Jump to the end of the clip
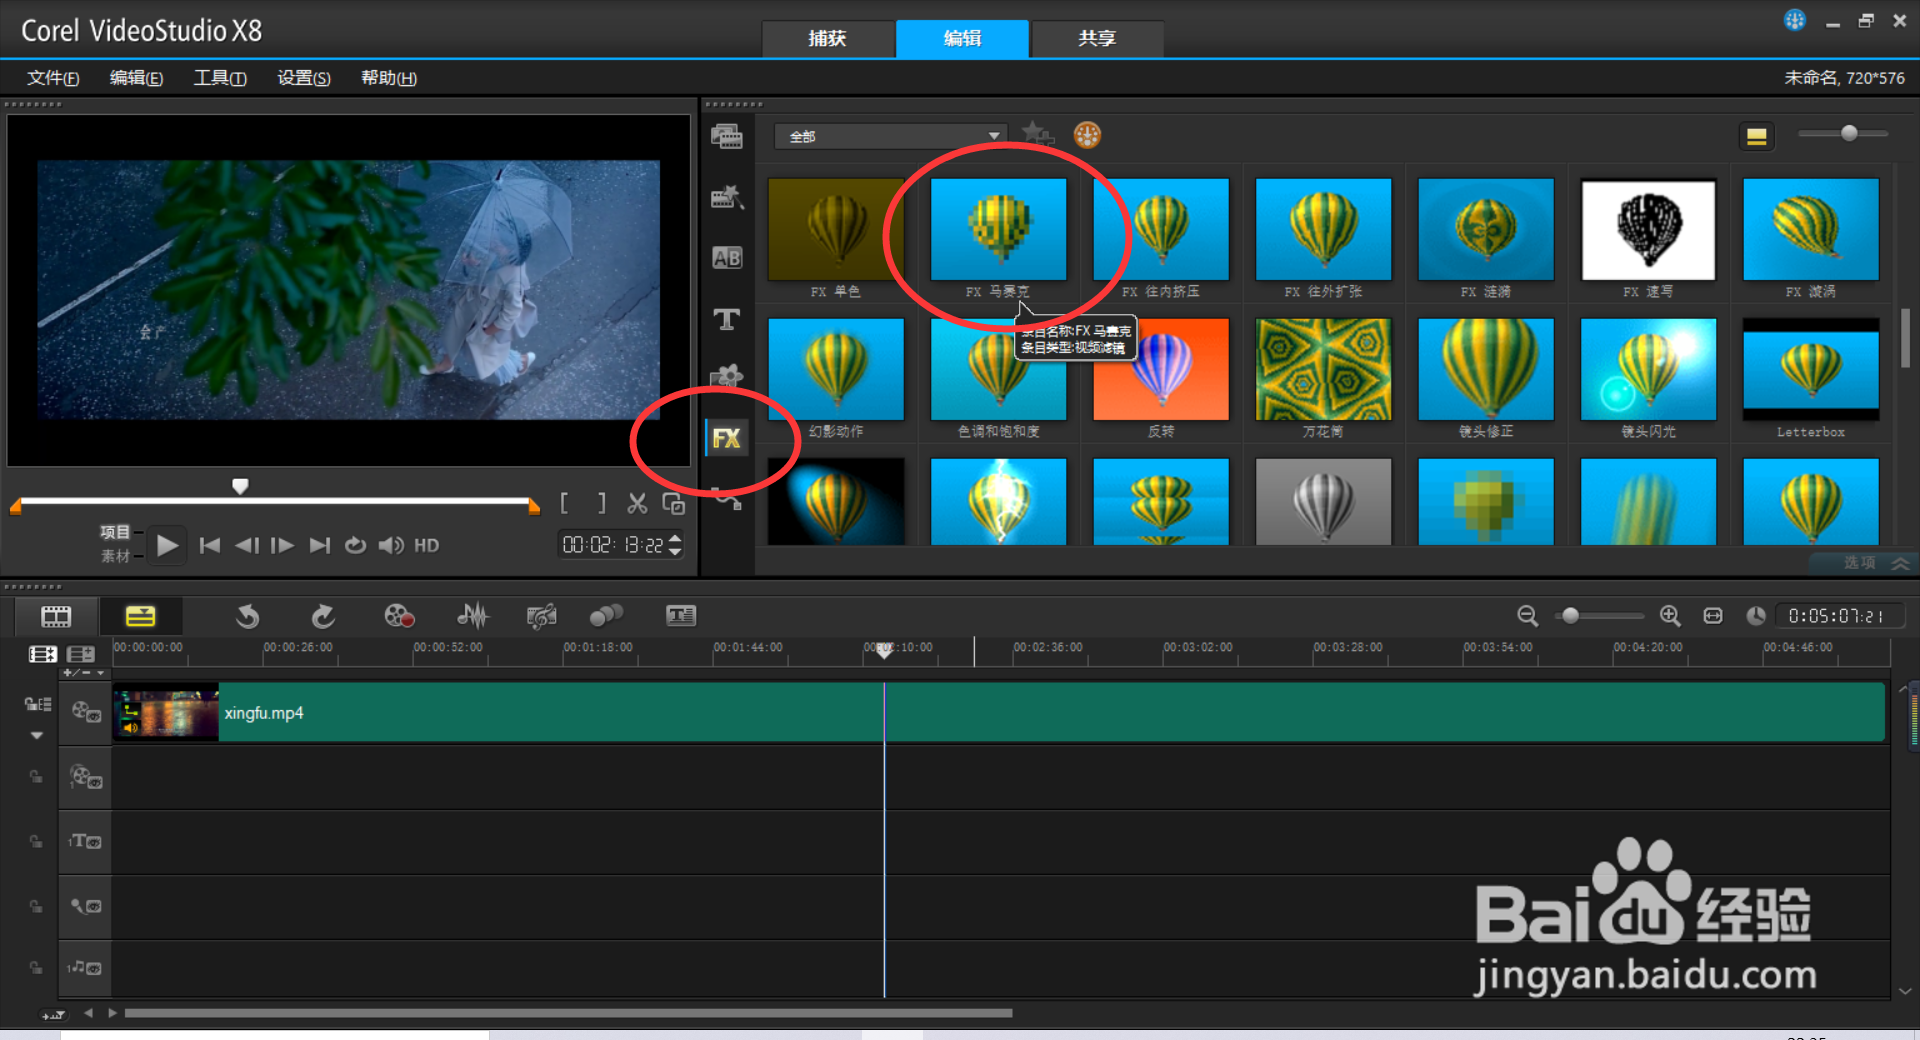This screenshot has width=1920, height=1040. (319, 545)
